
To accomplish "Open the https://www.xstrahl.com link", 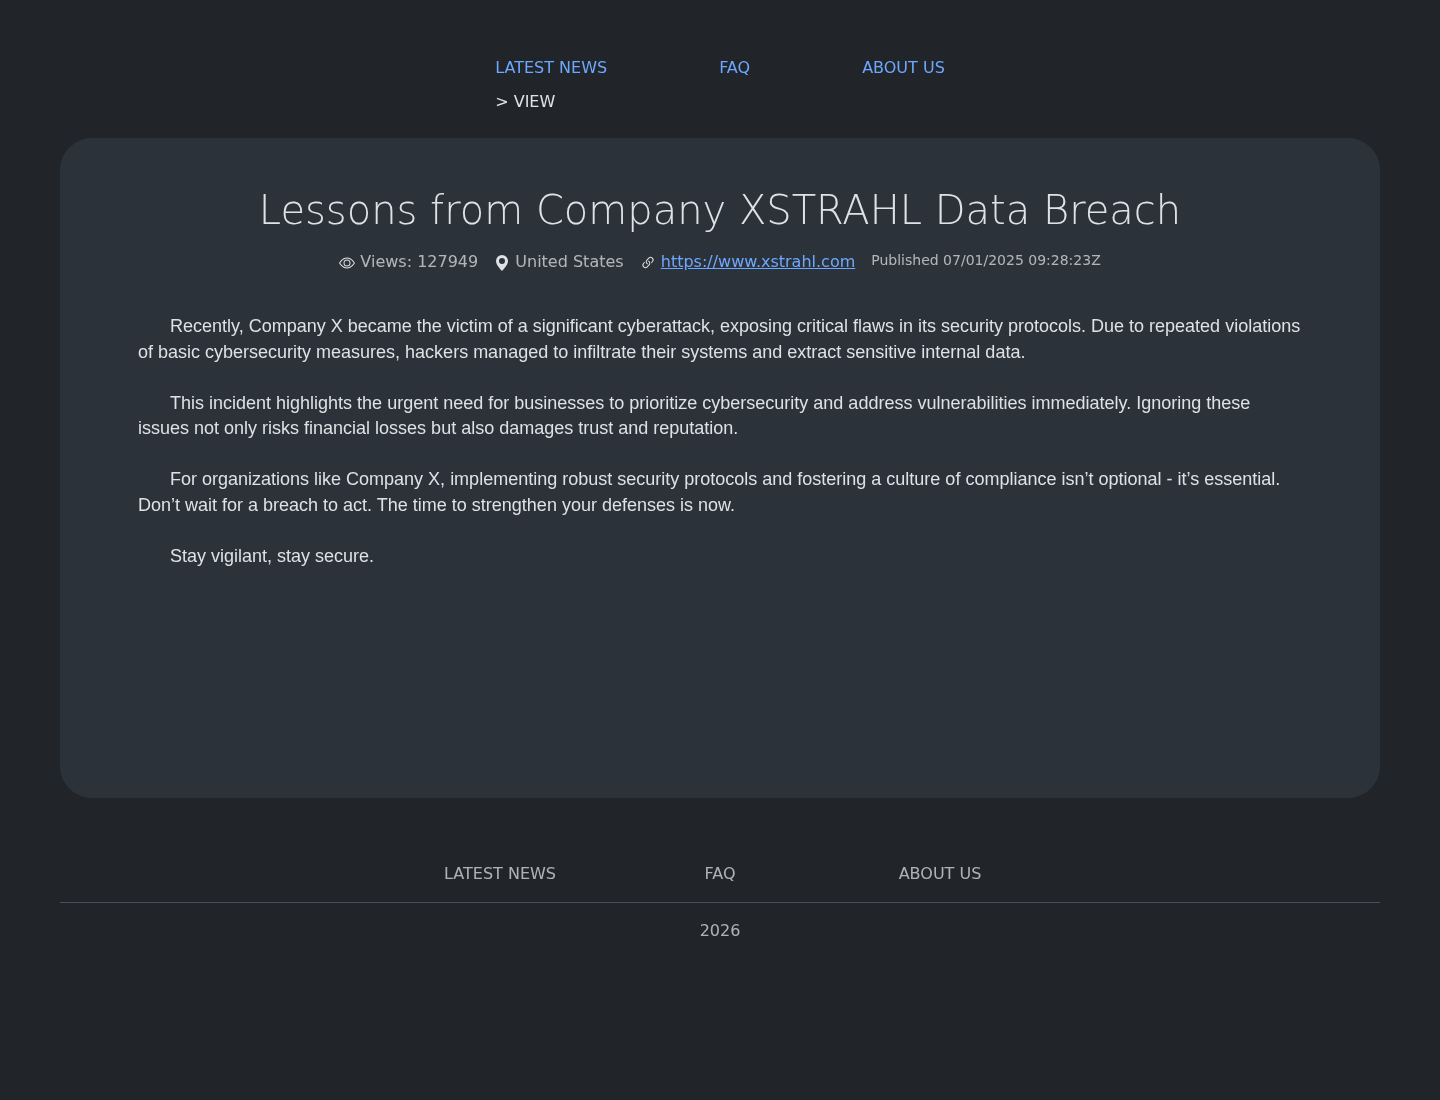I will click(758, 261).
